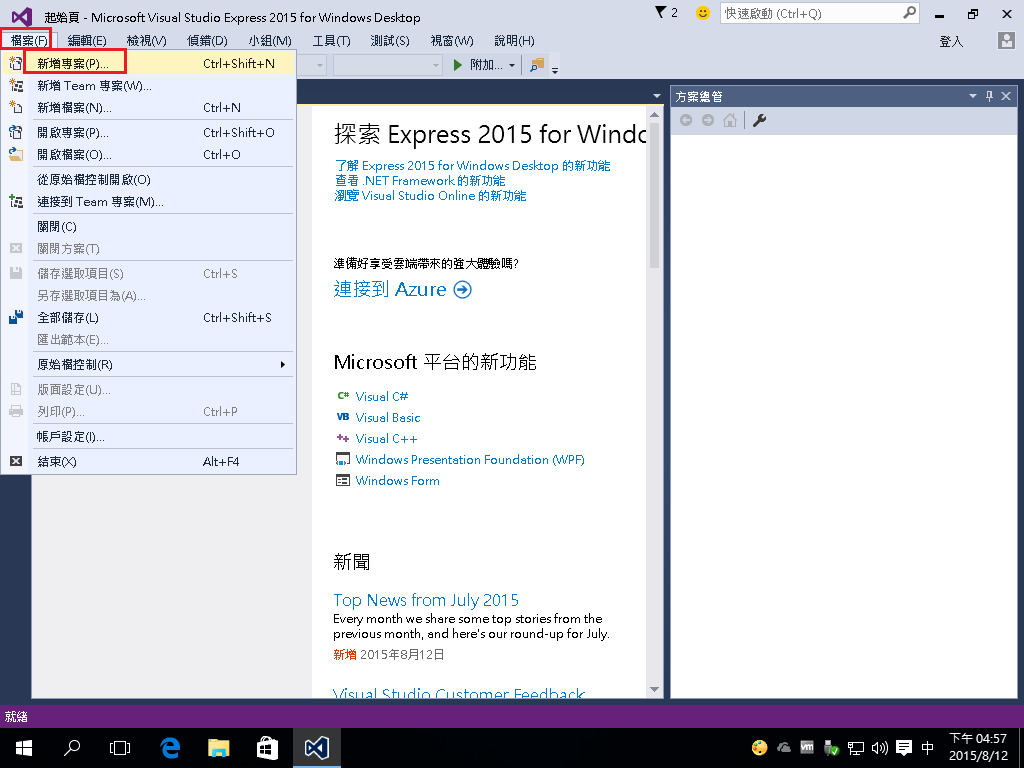Click the notifications flag icon
This screenshot has height=768, width=1024.
pyautogui.click(x=661, y=12)
